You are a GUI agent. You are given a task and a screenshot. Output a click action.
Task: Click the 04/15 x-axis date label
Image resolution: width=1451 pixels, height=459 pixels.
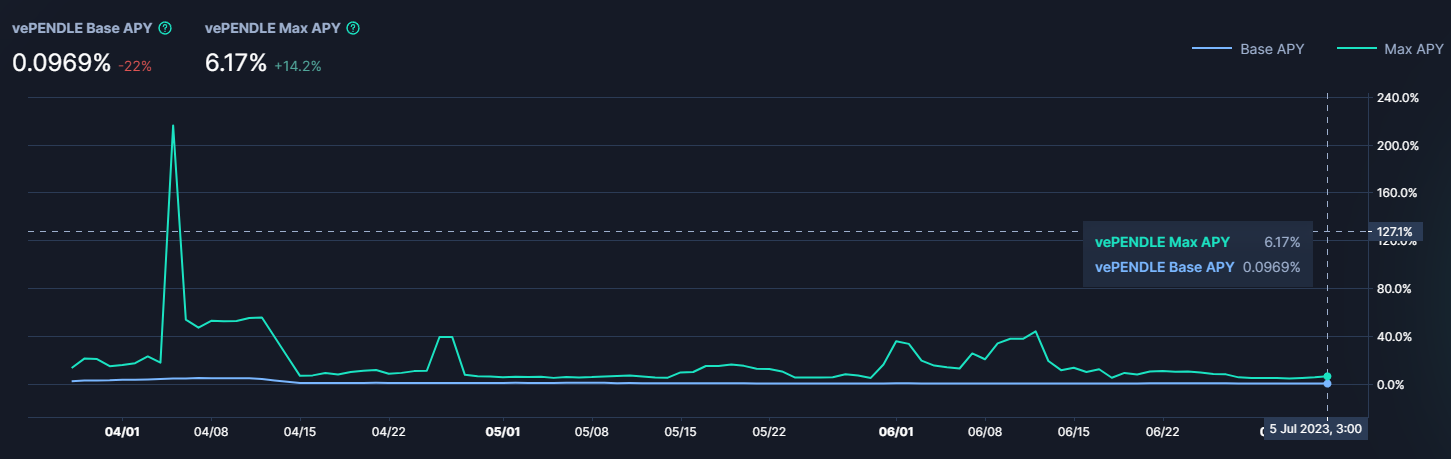[300, 432]
